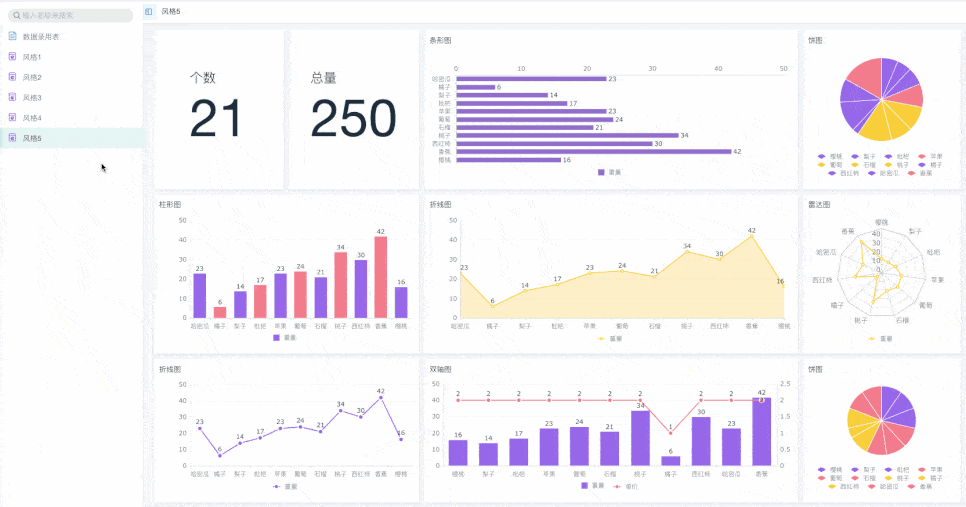
Task: Click the 6 low point on purple line chart
Action: 220,455
